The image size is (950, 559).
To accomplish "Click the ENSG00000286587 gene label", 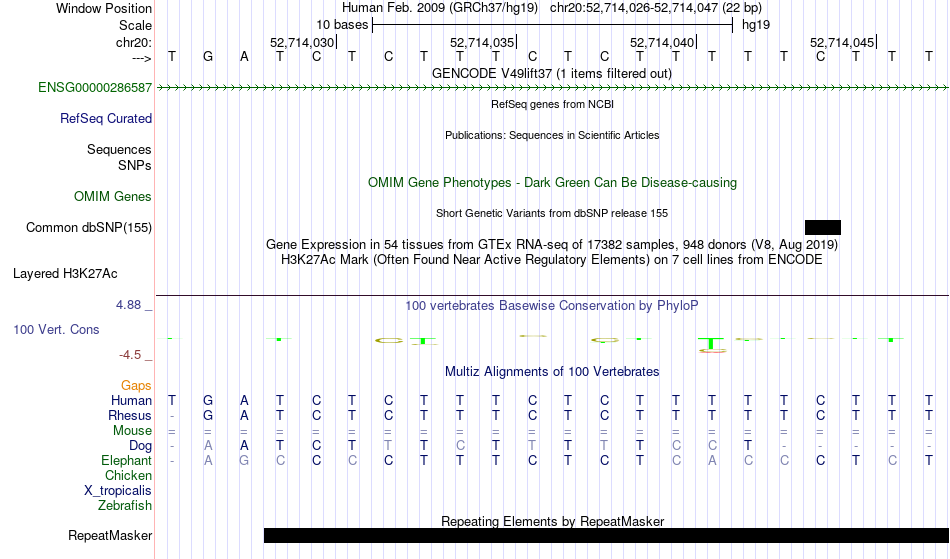I will tap(95, 88).
